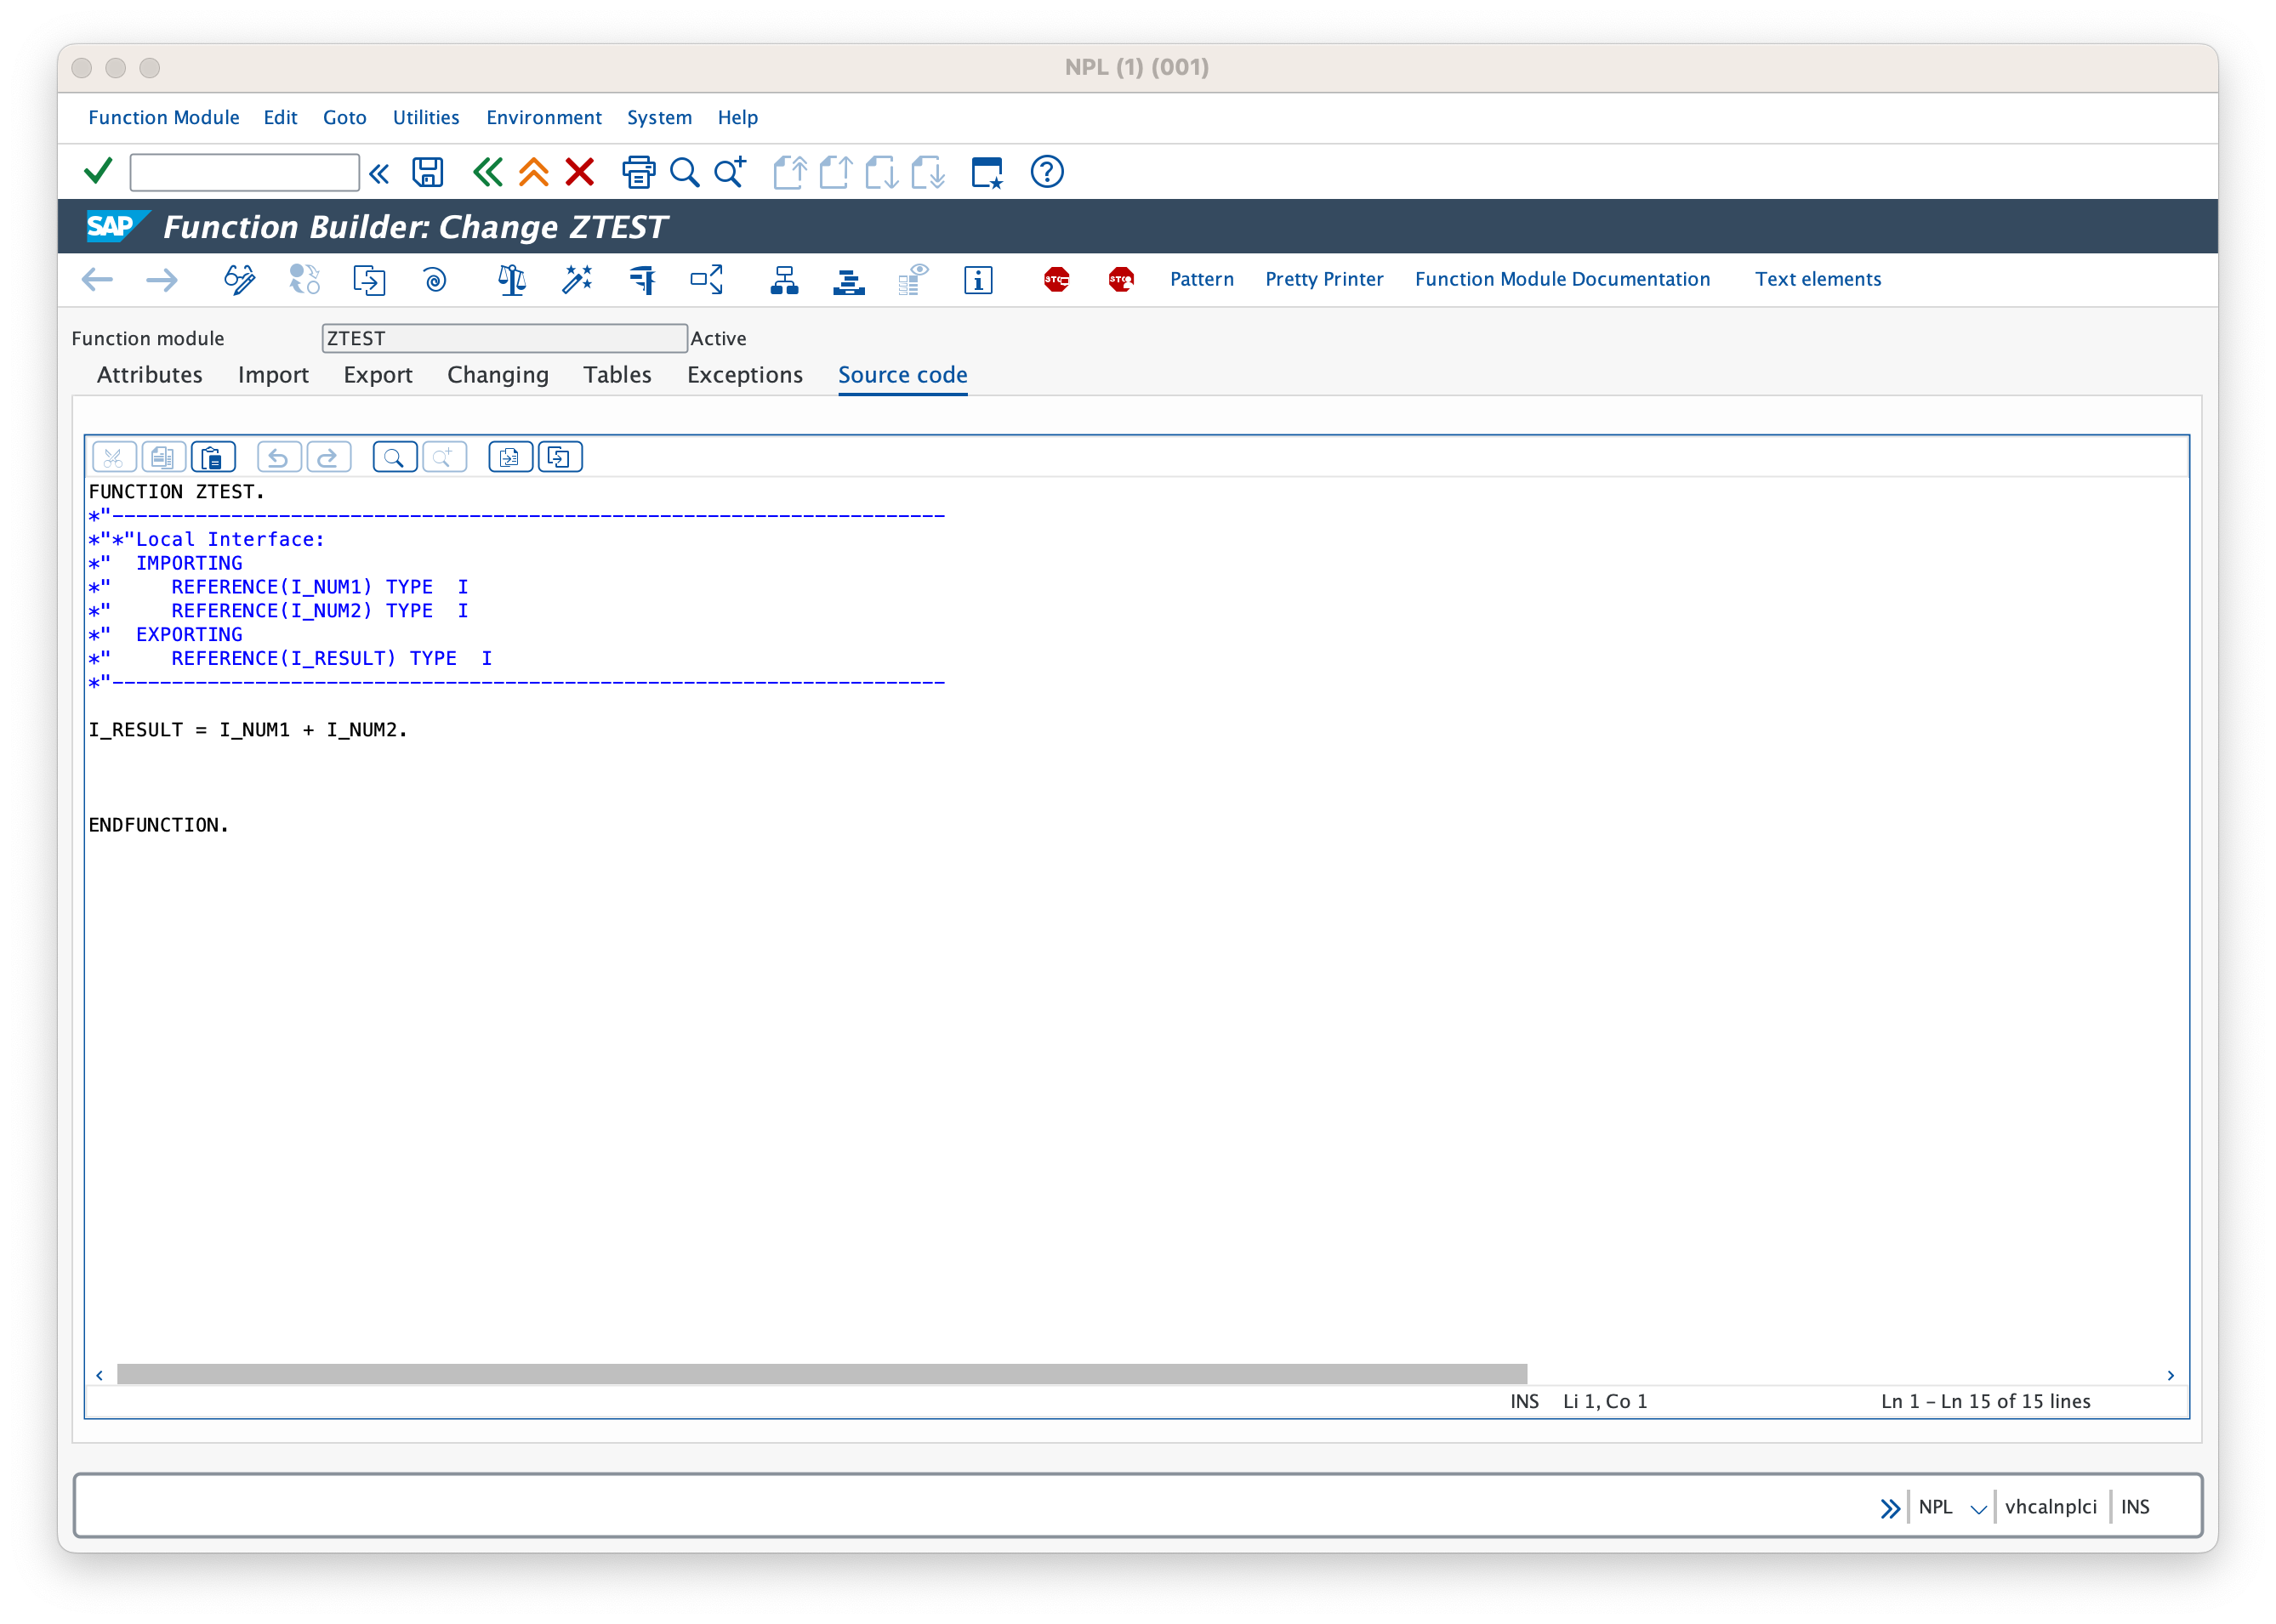Click the Active/Inactive toggle icon
2276x1624 pixels.
pos(304,279)
